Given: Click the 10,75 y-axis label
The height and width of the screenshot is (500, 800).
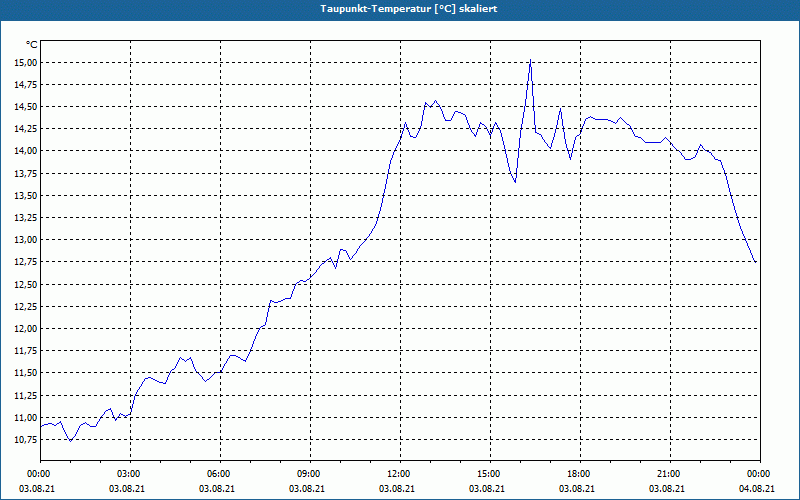Looking at the screenshot, I should (26, 440).
